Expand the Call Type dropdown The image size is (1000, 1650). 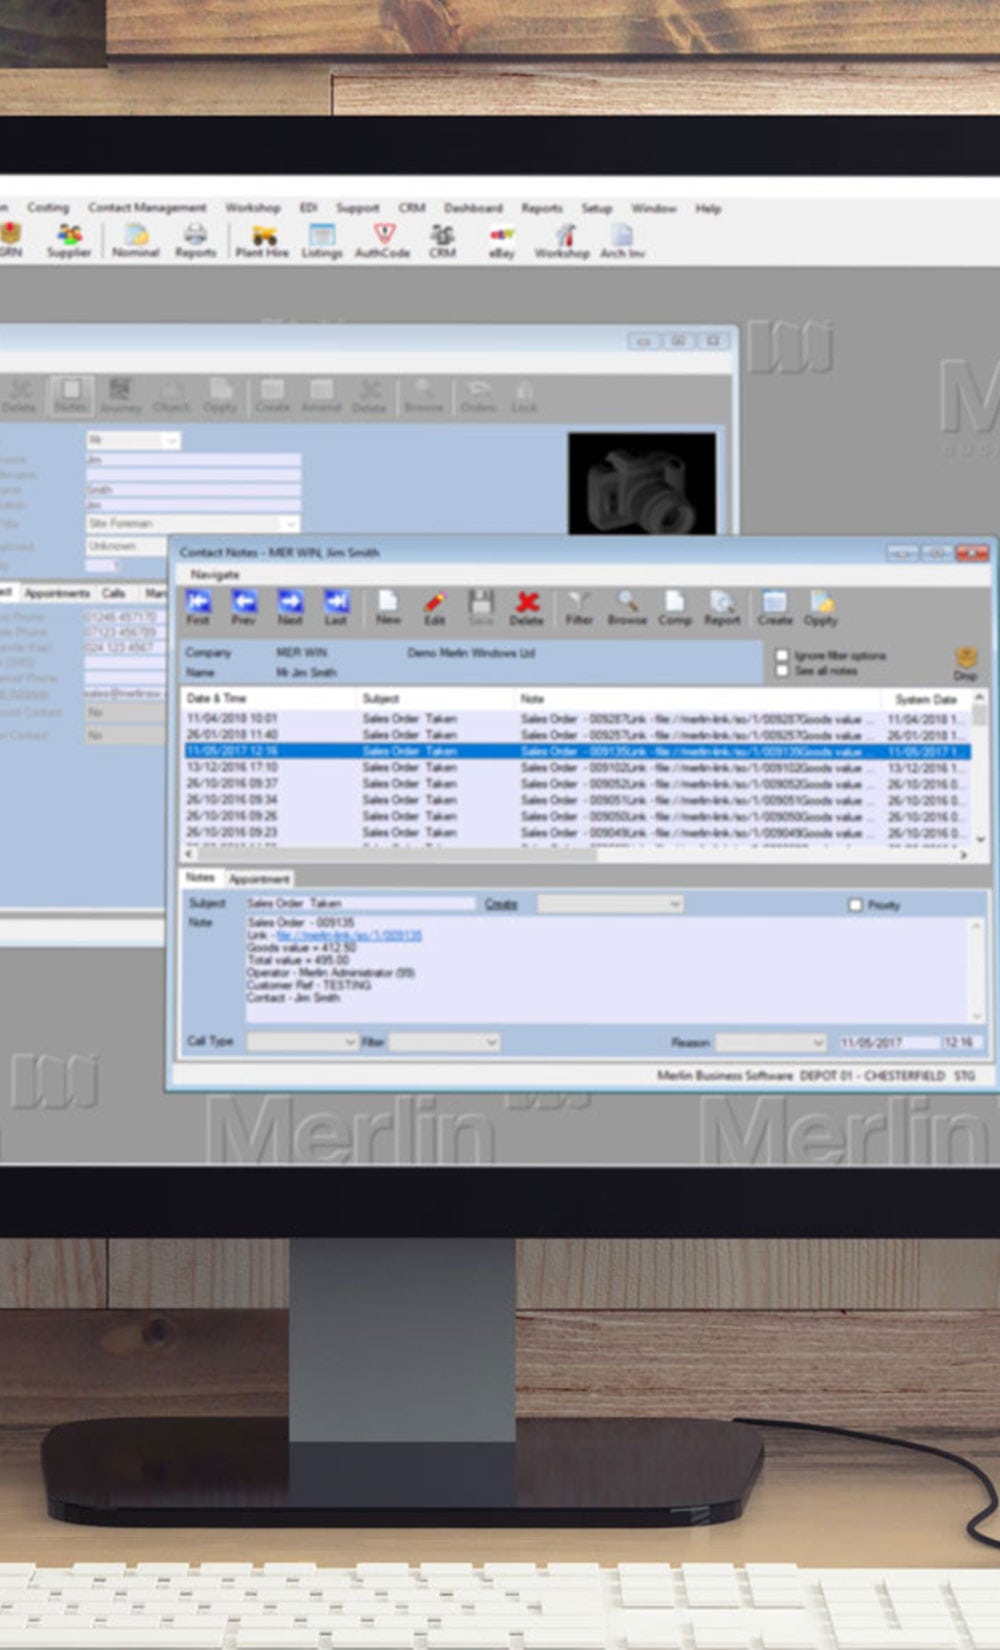point(350,1042)
